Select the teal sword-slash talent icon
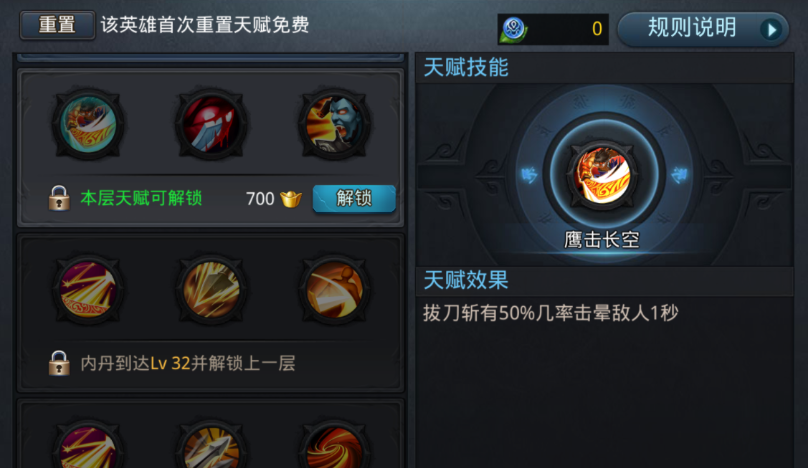 (88, 124)
